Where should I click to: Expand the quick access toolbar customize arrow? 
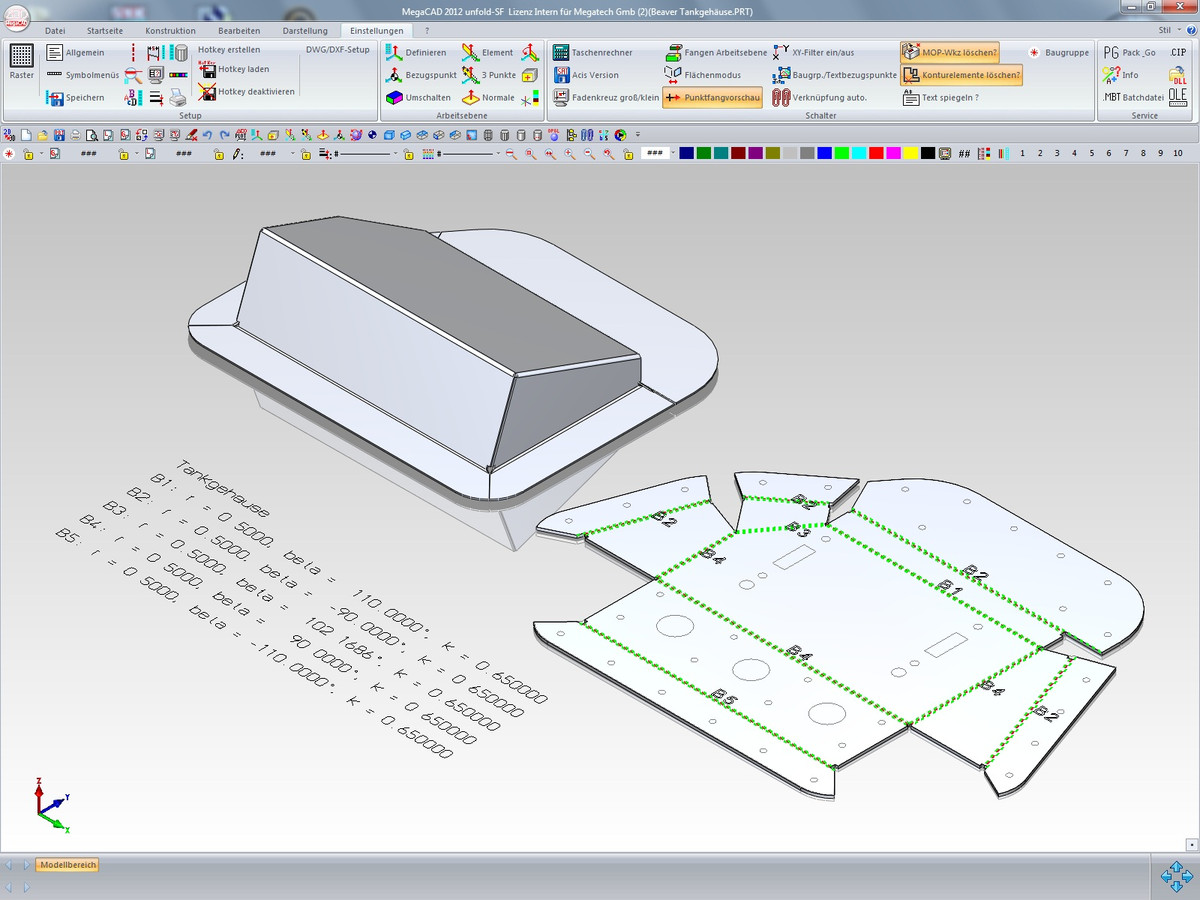(x=637, y=135)
